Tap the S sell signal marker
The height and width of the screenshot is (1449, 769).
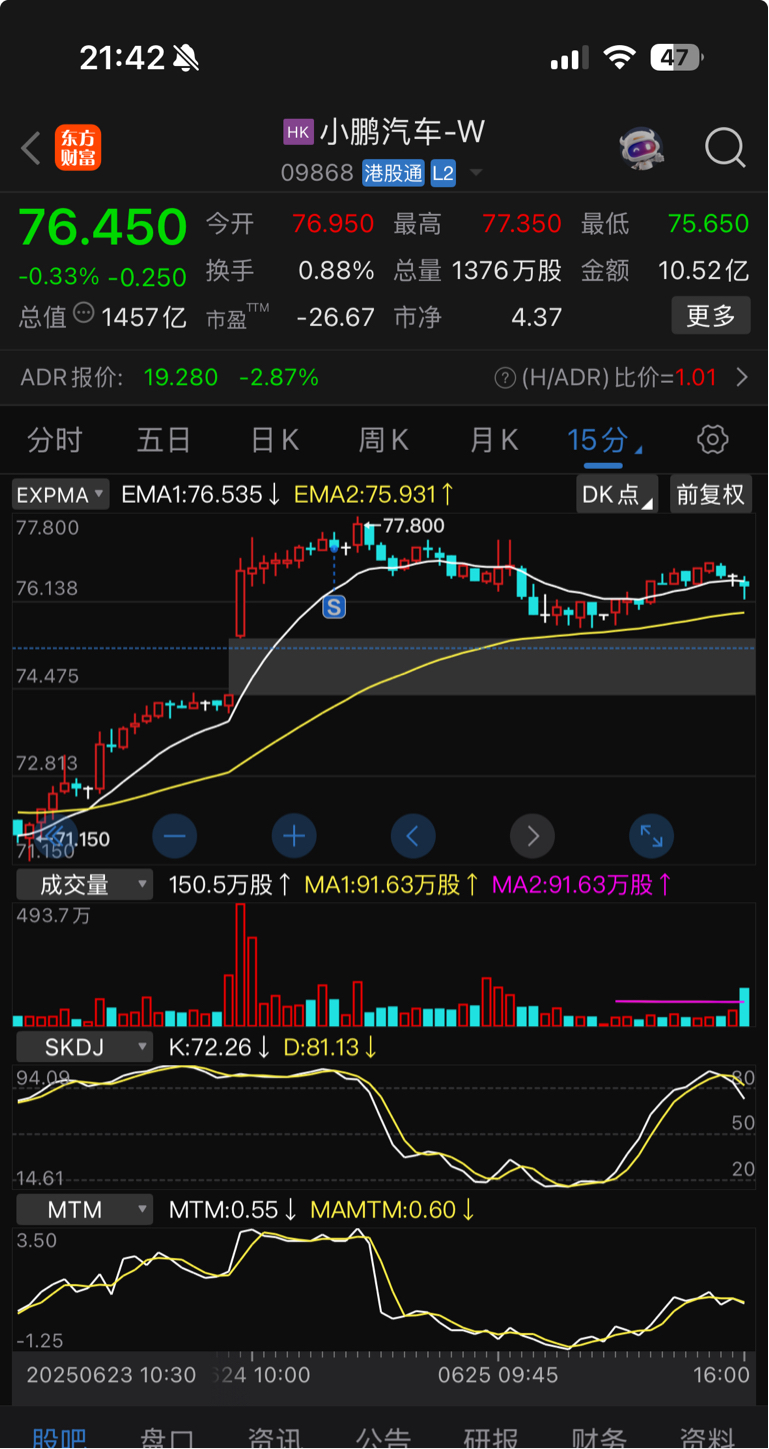pos(333,606)
